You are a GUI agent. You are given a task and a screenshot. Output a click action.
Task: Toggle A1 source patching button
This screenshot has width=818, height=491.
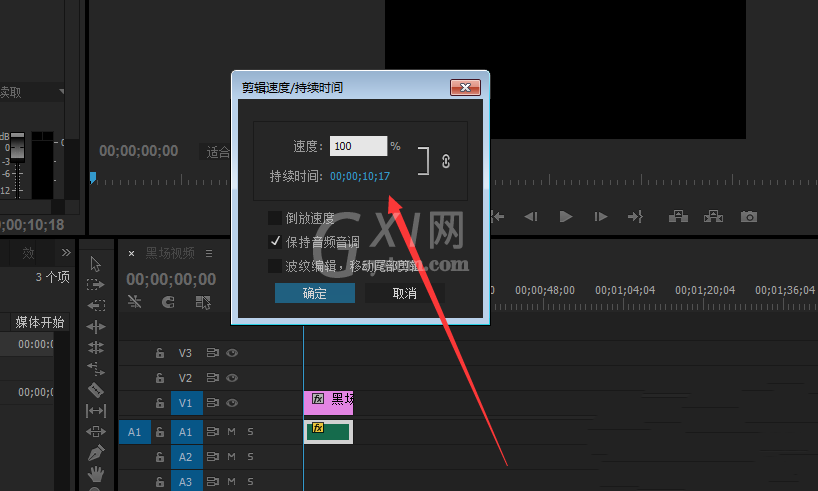tap(135, 432)
